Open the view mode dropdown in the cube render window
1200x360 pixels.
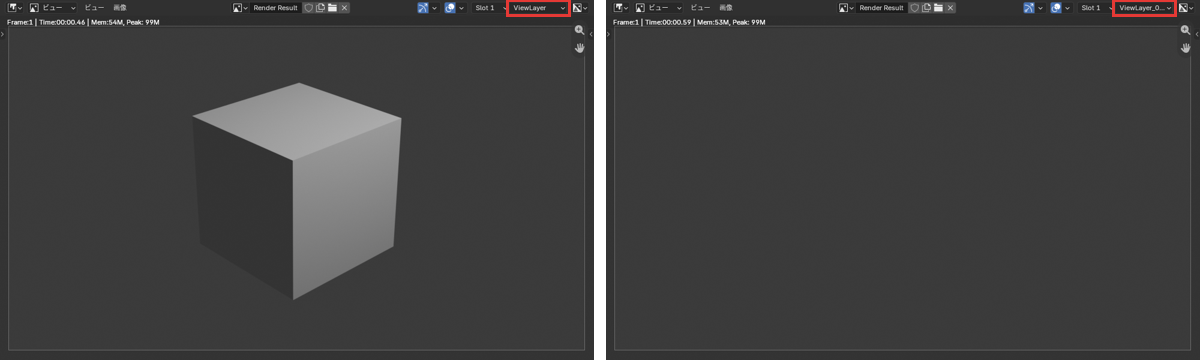(x=52, y=8)
